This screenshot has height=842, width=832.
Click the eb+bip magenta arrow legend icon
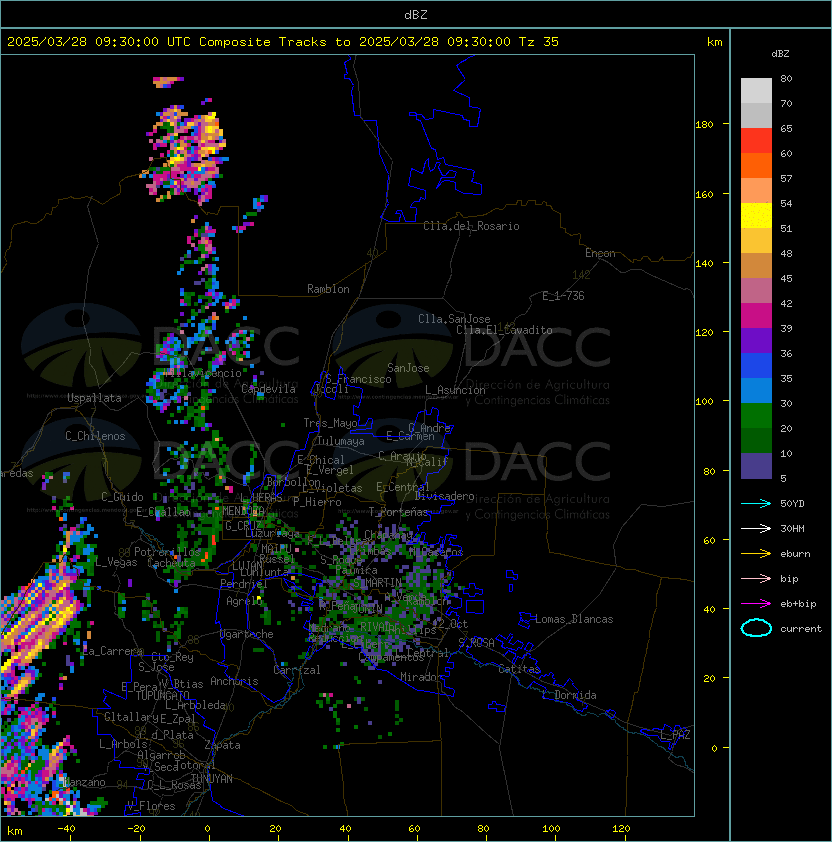pyautogui.click(x=756, y=604)
